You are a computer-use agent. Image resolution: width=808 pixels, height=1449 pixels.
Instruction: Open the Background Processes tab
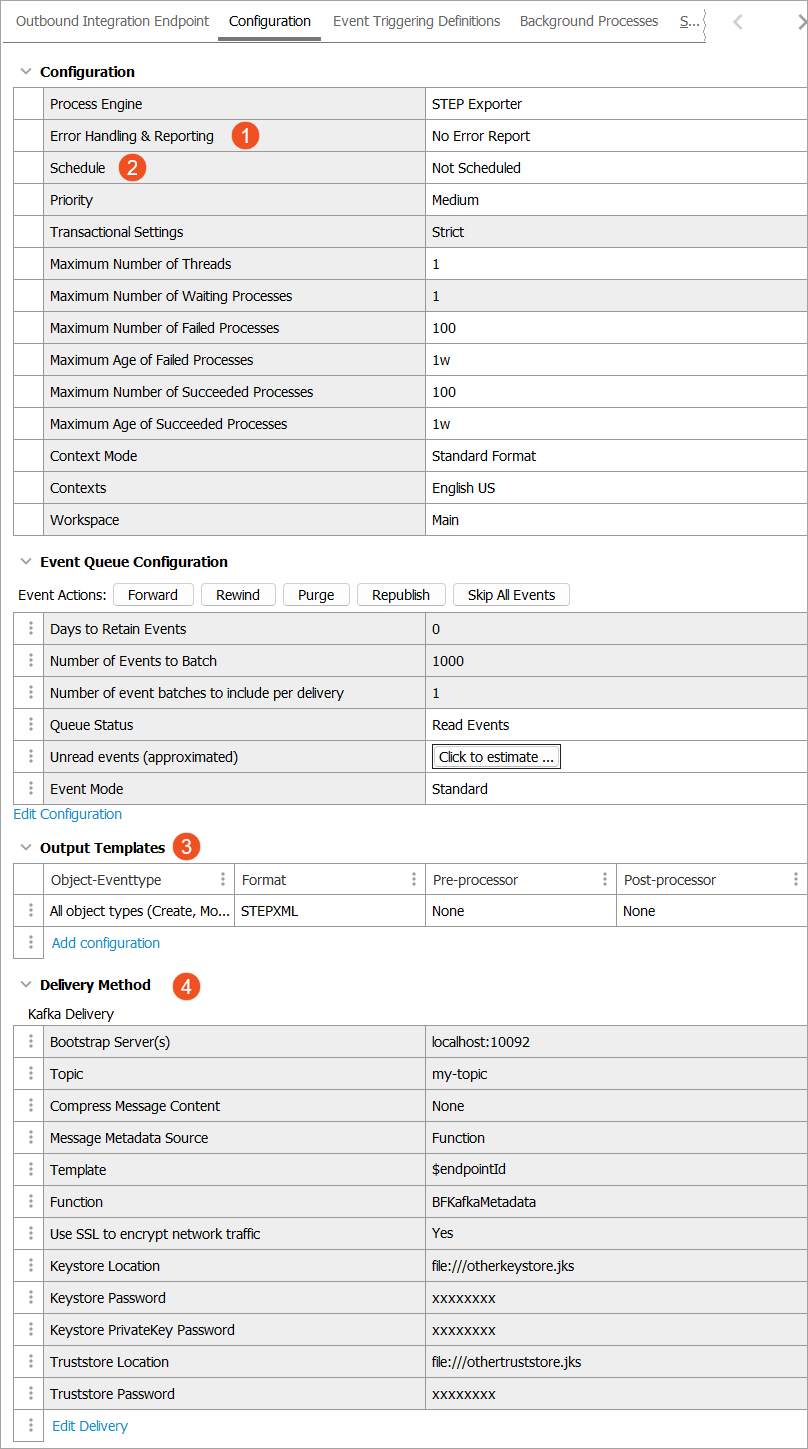click(589, 21)
